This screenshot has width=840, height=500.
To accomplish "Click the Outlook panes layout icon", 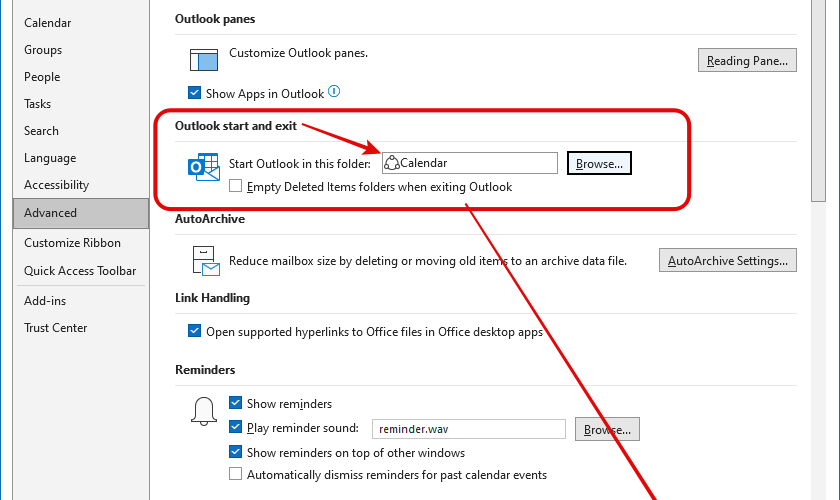I will tap(204, 59).
